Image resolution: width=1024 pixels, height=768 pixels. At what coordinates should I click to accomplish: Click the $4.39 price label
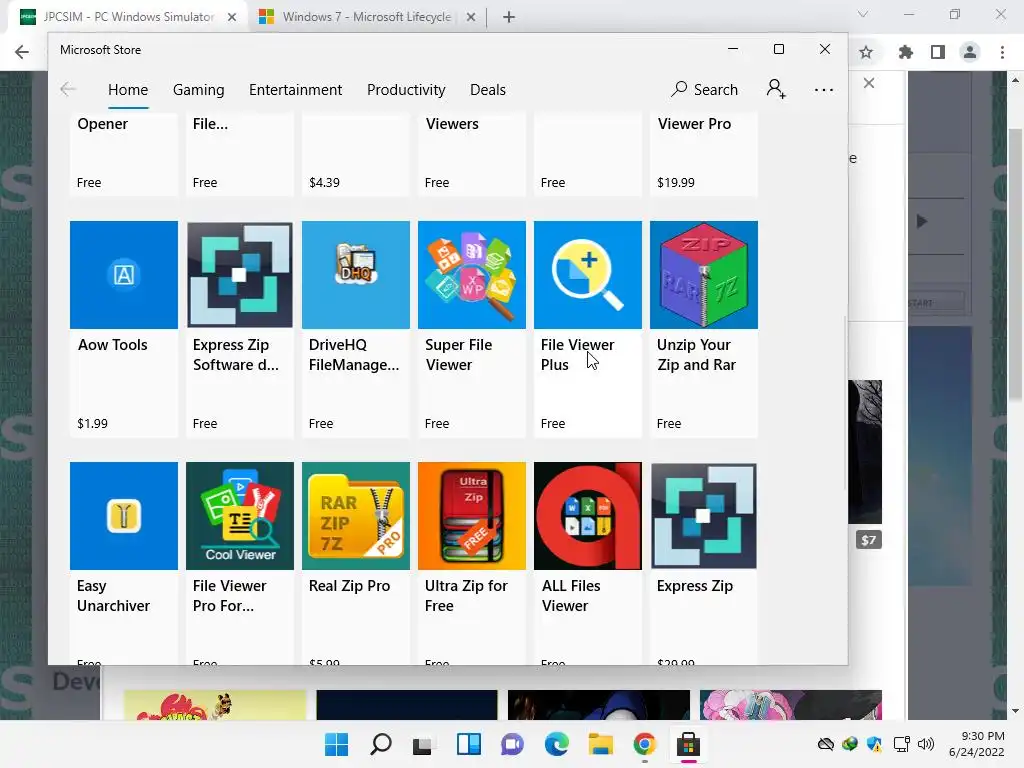(325, 182)
